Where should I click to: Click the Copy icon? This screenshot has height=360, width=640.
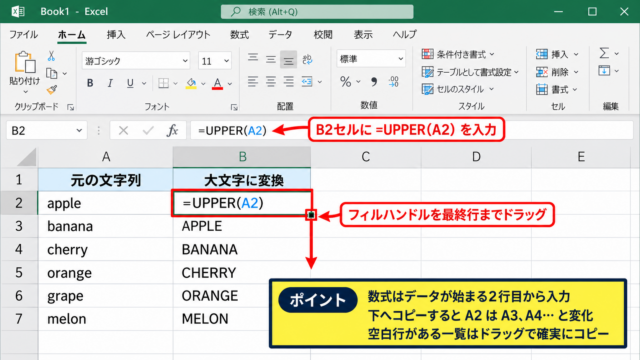[51, 73]
